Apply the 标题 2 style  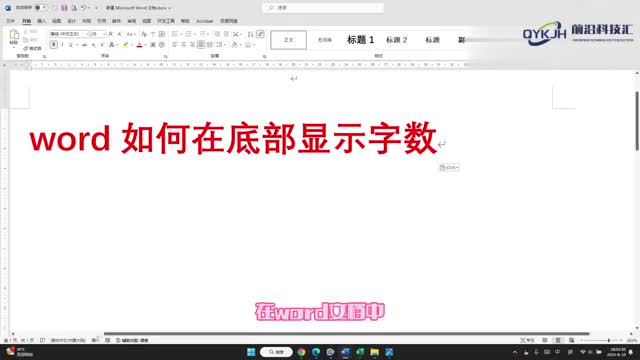tap(396, 40)
